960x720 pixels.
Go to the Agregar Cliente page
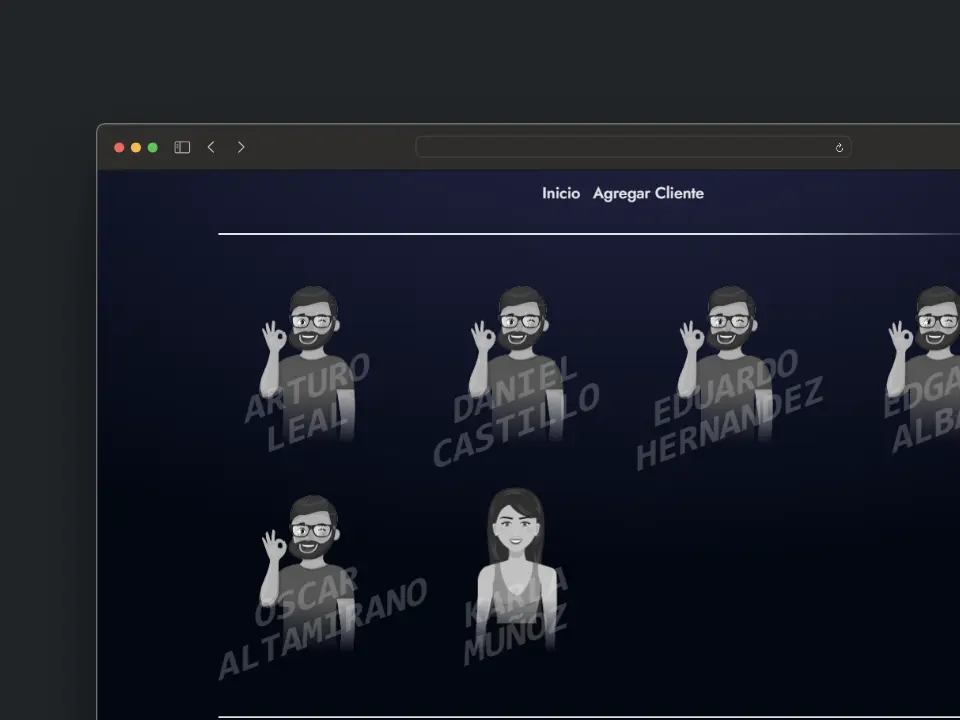(x=648, y=193)
